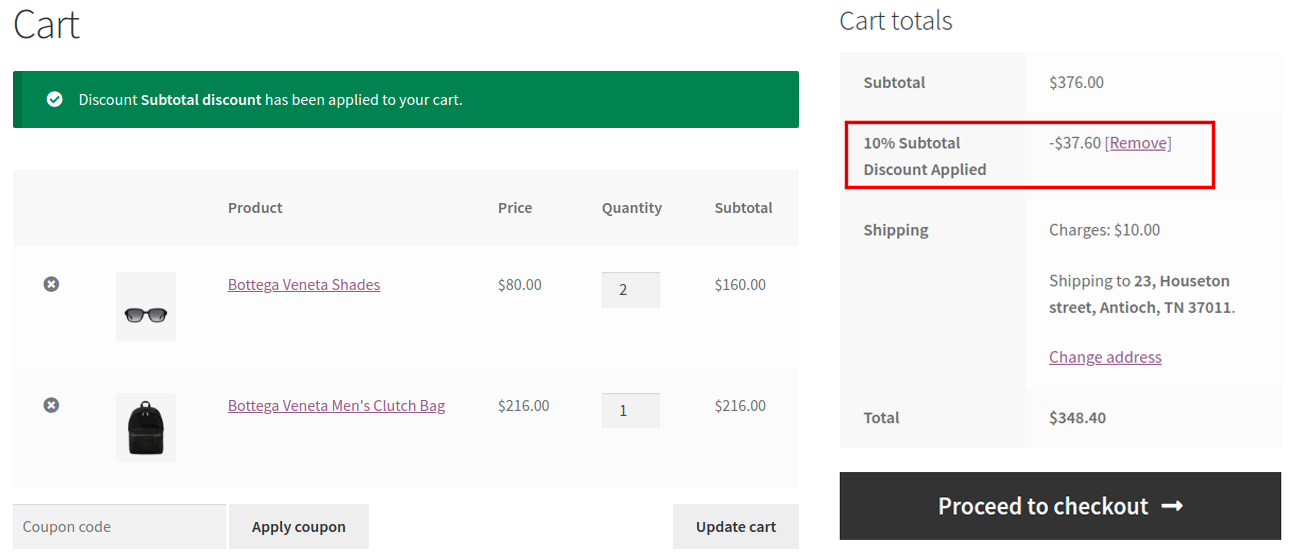1292x557 pixels.
Task: Click the checkmark icon in the green notice
Action: (x=55, y=99)
